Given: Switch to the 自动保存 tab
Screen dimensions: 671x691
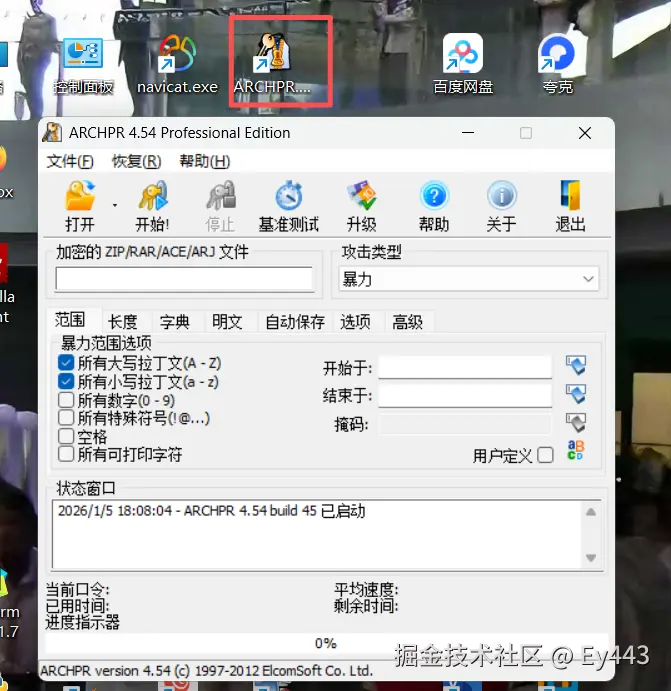Looking at the screenshot, I should click(x=295, y=322).
